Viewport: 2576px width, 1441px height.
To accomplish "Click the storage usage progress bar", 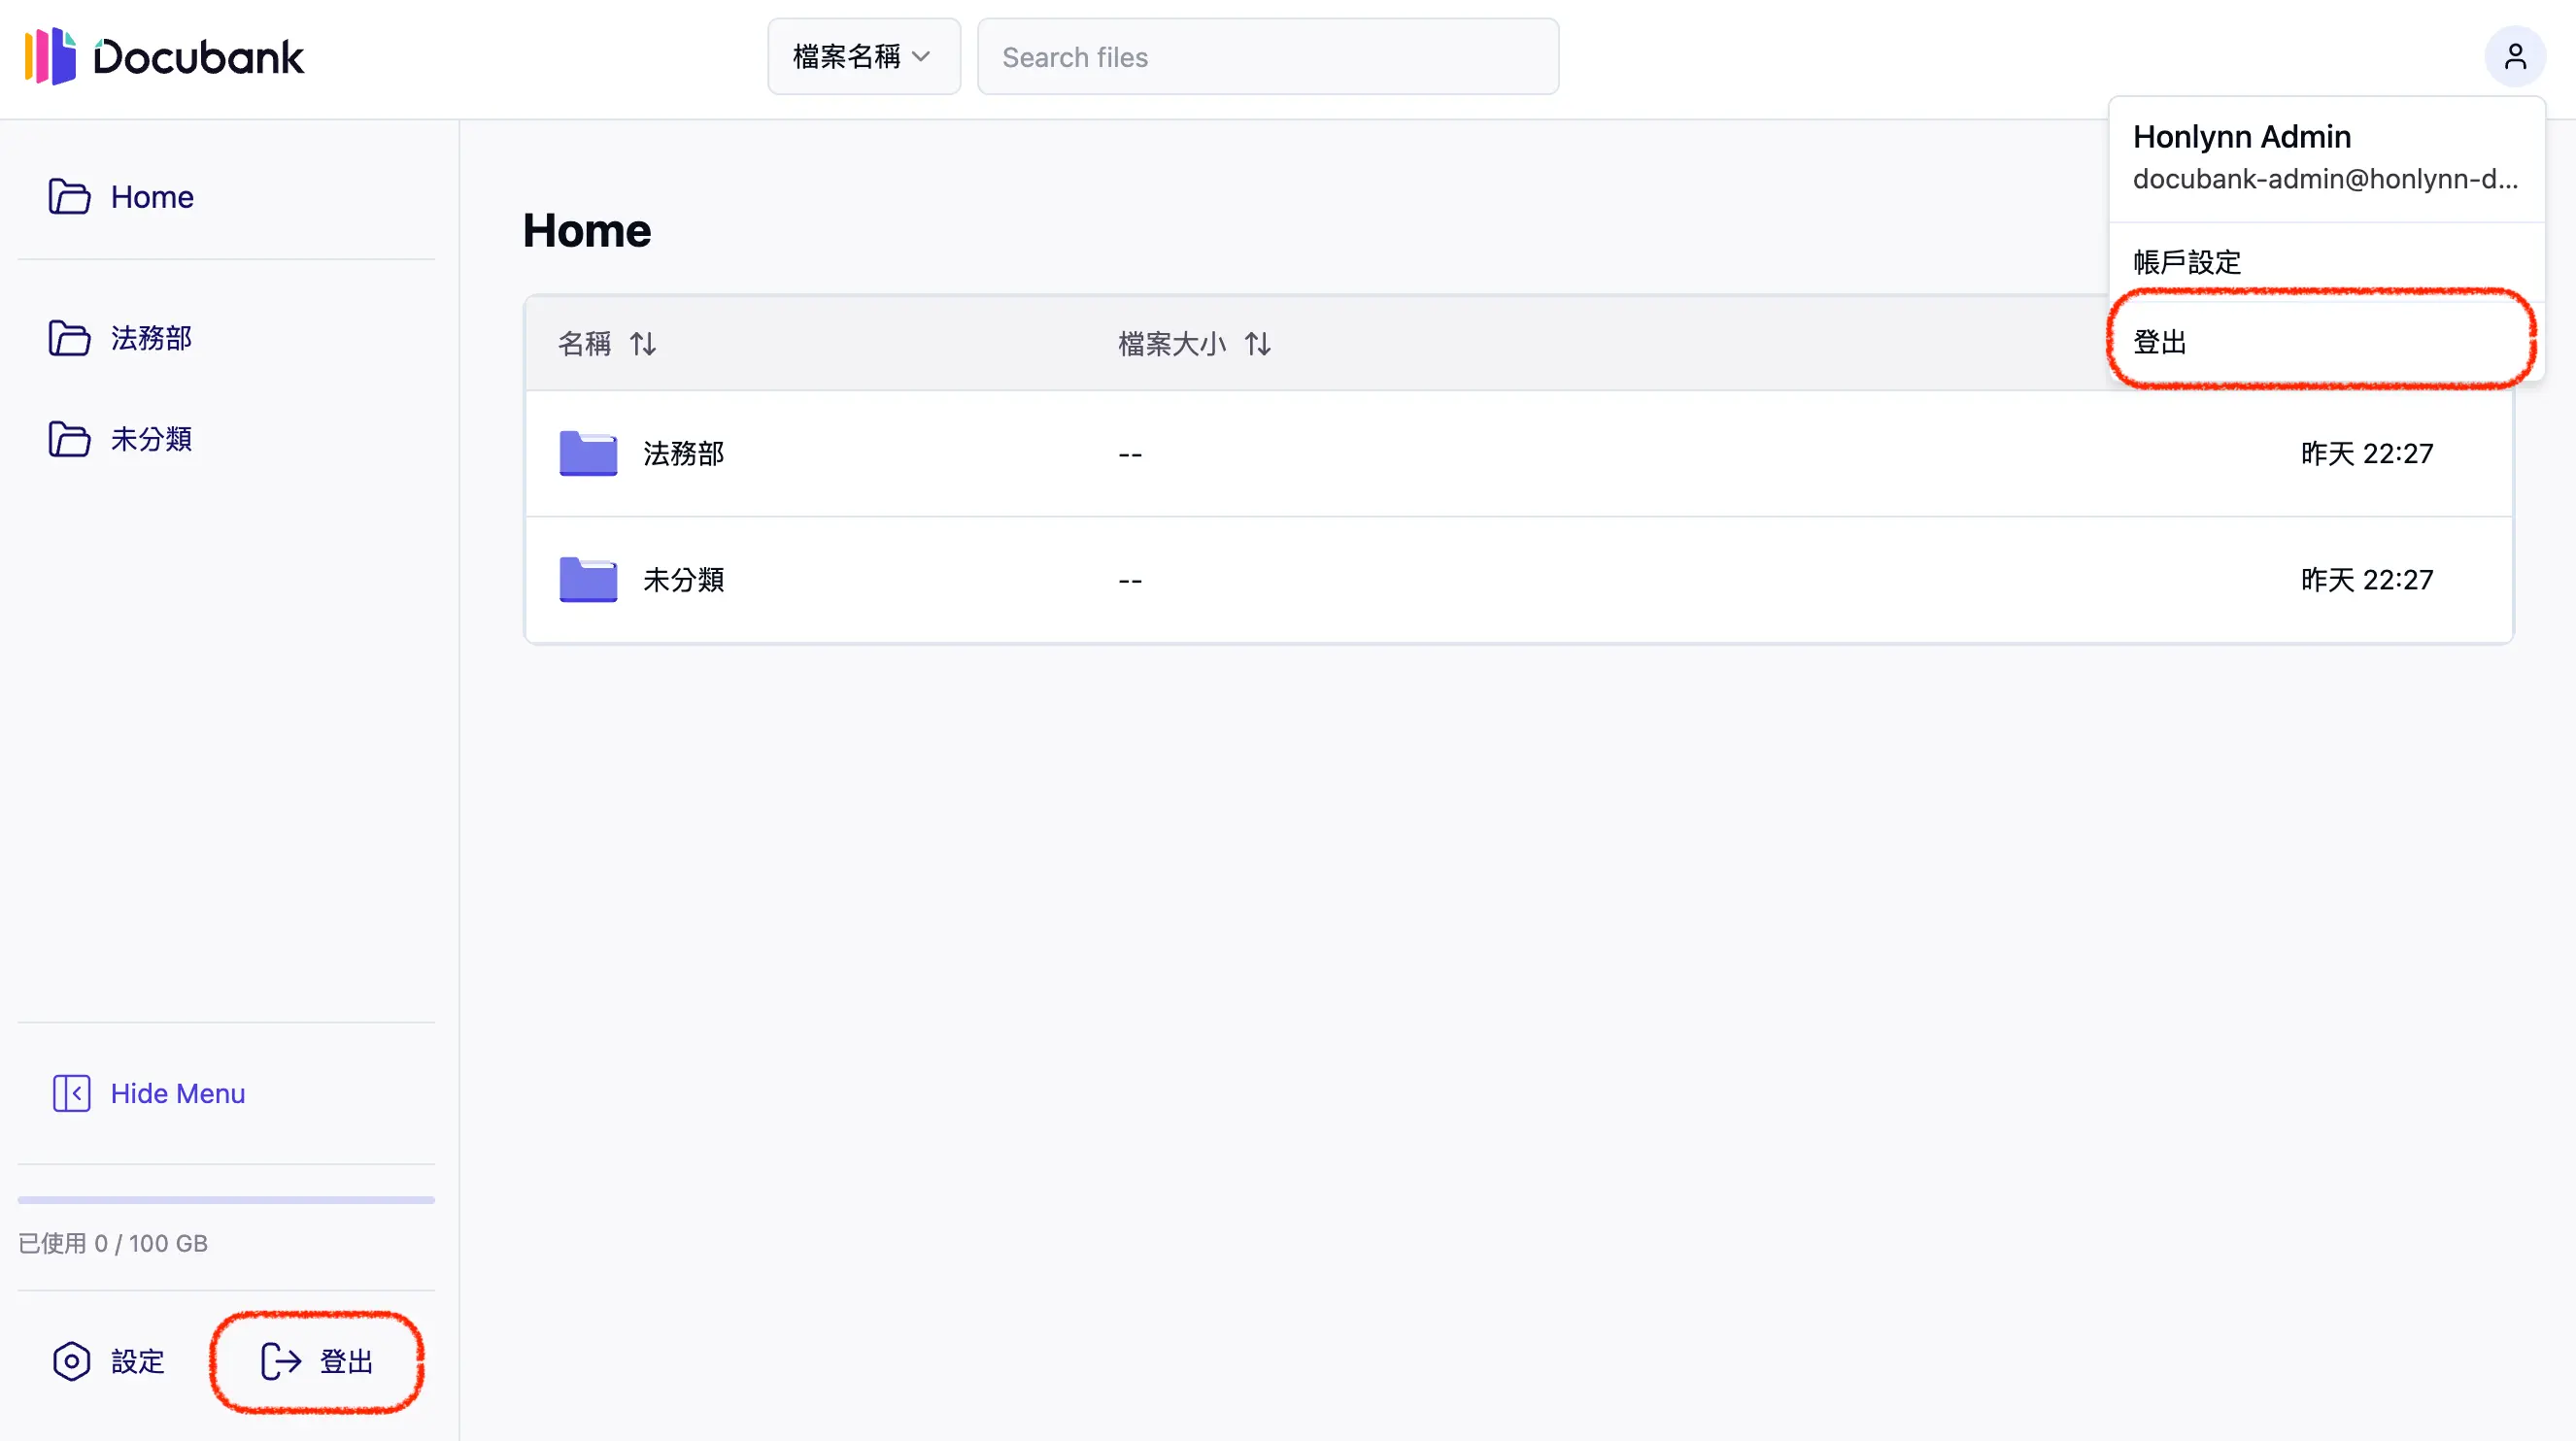I will click(226, 1199).
